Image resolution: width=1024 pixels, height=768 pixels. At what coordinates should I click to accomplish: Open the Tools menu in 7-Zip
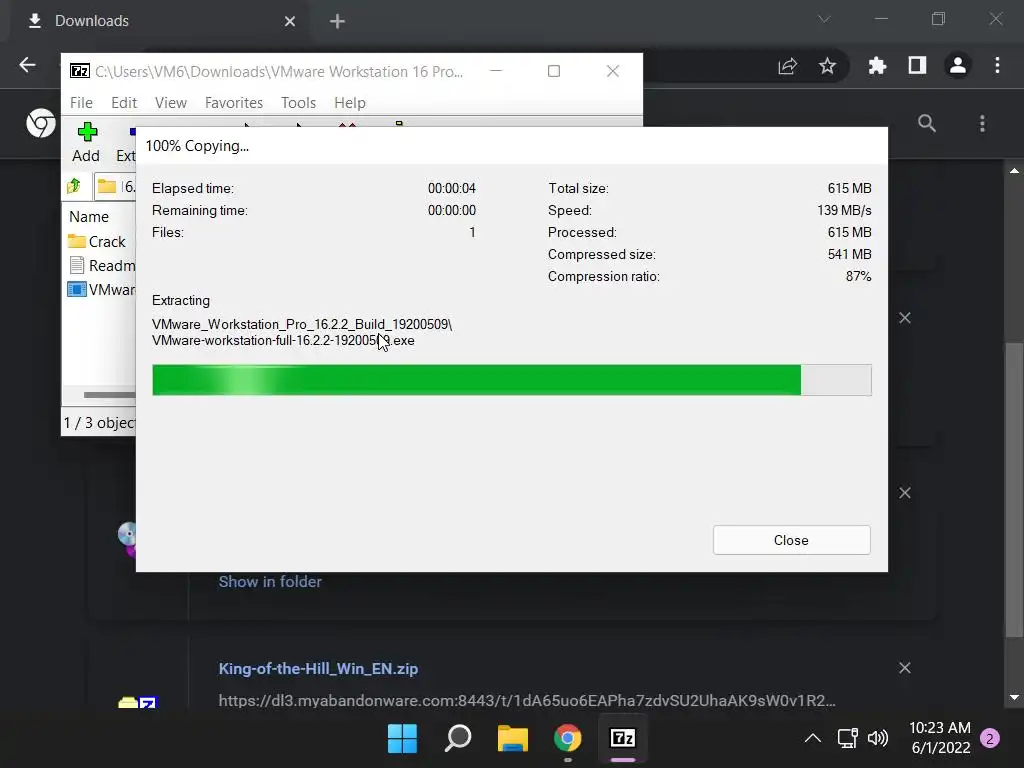click(298, 103)
